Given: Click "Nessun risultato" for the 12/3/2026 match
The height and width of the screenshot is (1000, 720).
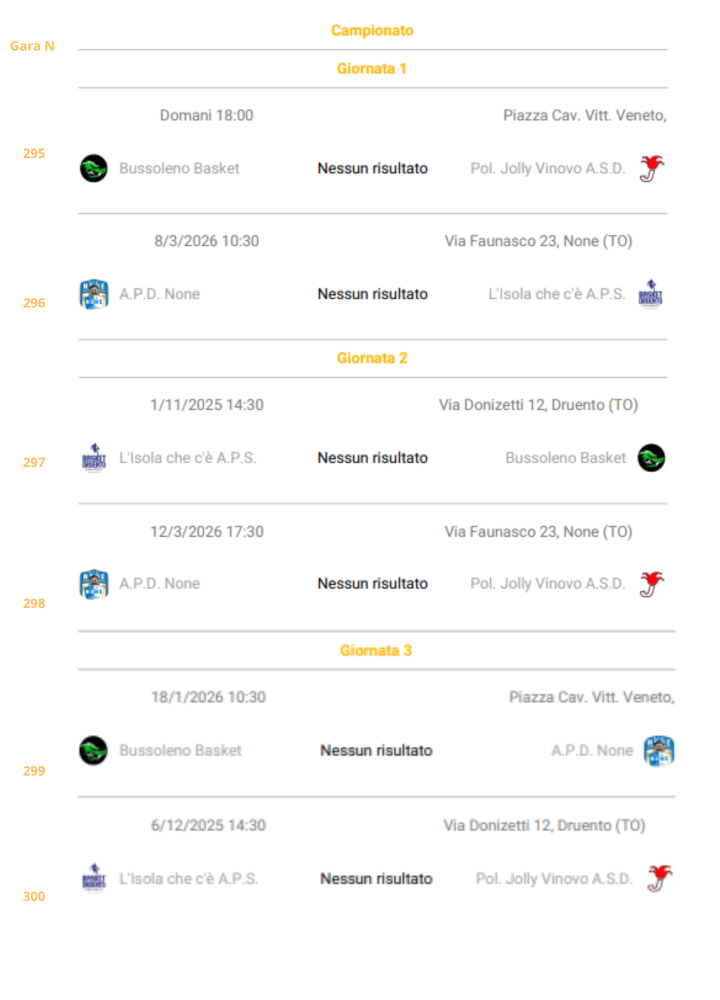Looking at the screenshot, I should [x=372, y=584].
